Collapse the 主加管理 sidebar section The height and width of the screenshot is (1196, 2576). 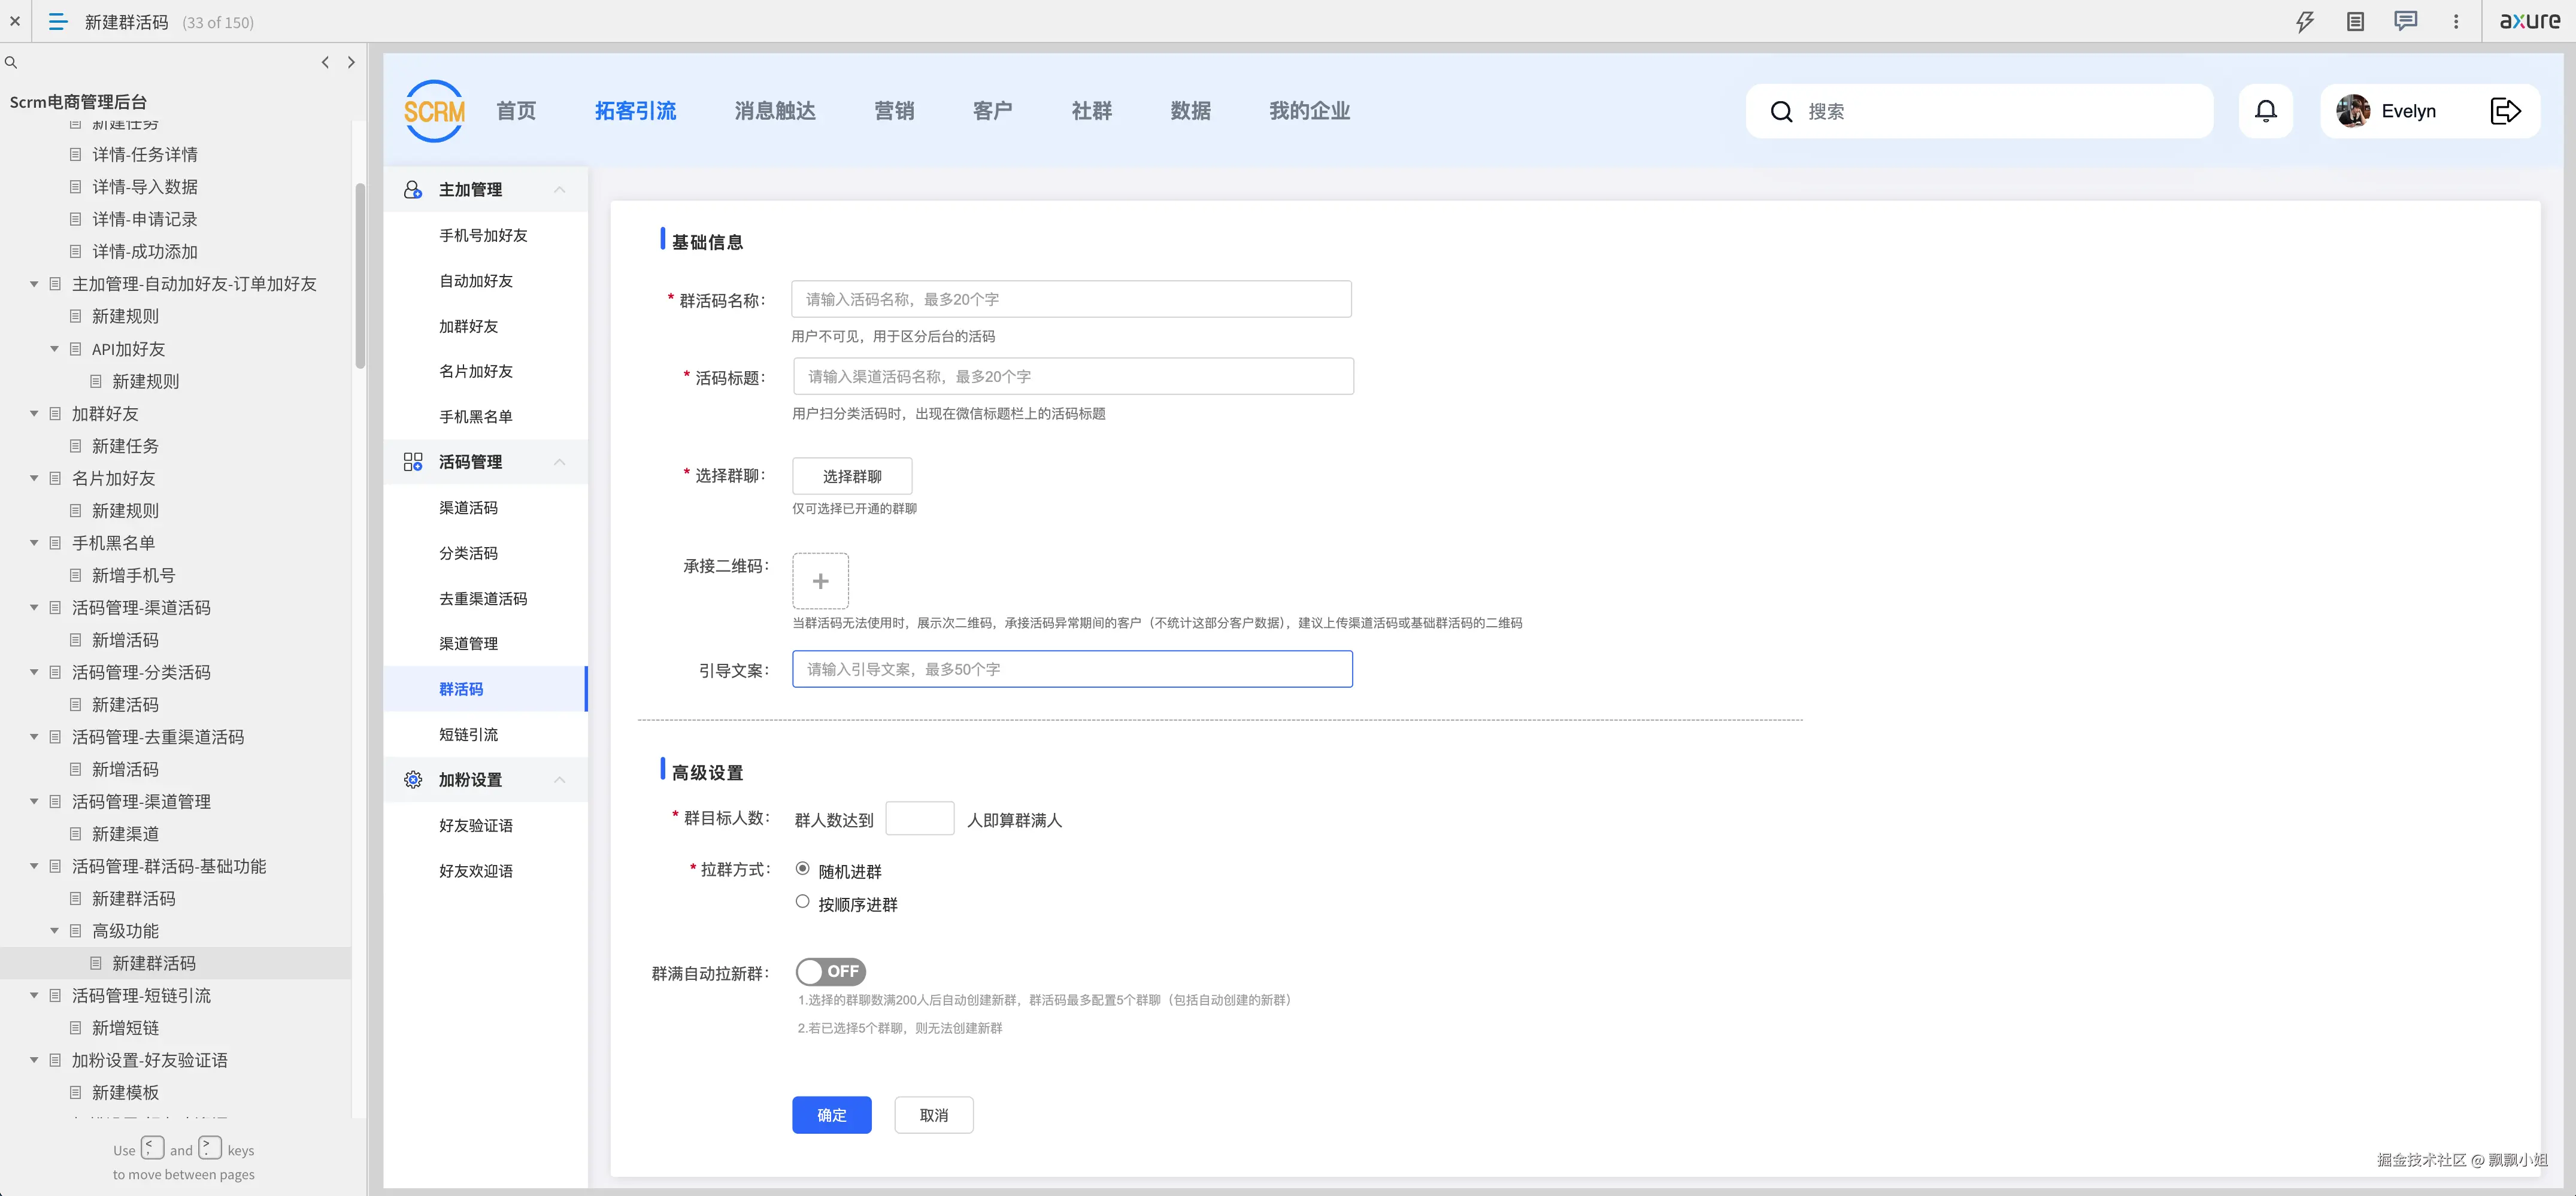click(x=559, y=189)
